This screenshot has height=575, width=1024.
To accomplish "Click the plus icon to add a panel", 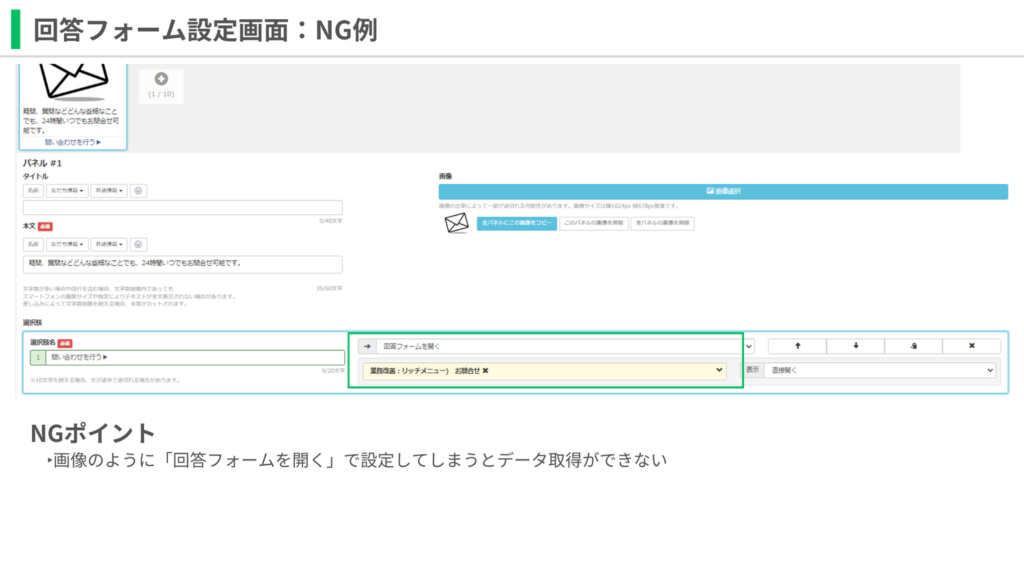I will tap(161, 79).
